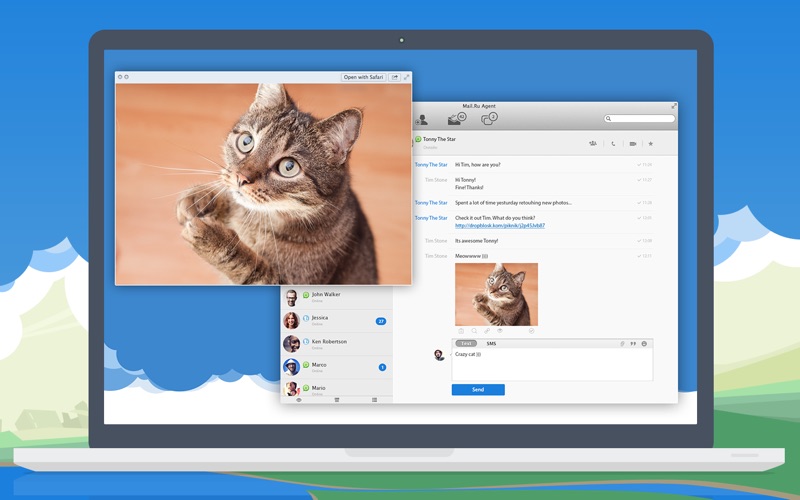Click Jessica's avatar photo
Viewport: 800px width, 500px height.
click(x=291, y=321)
